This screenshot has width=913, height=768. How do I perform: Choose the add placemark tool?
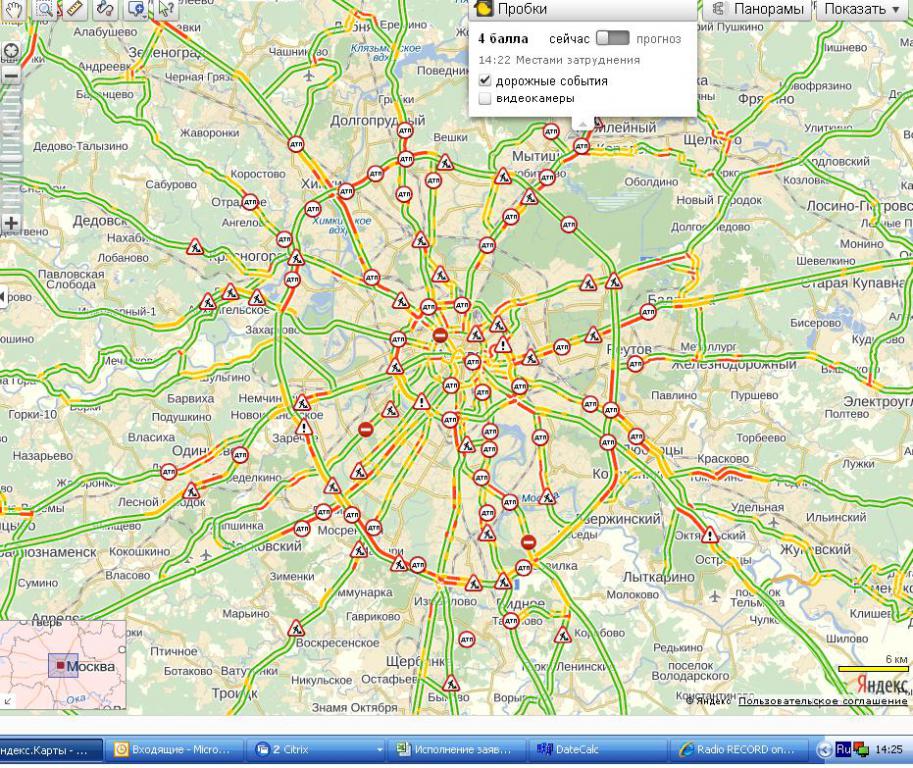[136, 9]
